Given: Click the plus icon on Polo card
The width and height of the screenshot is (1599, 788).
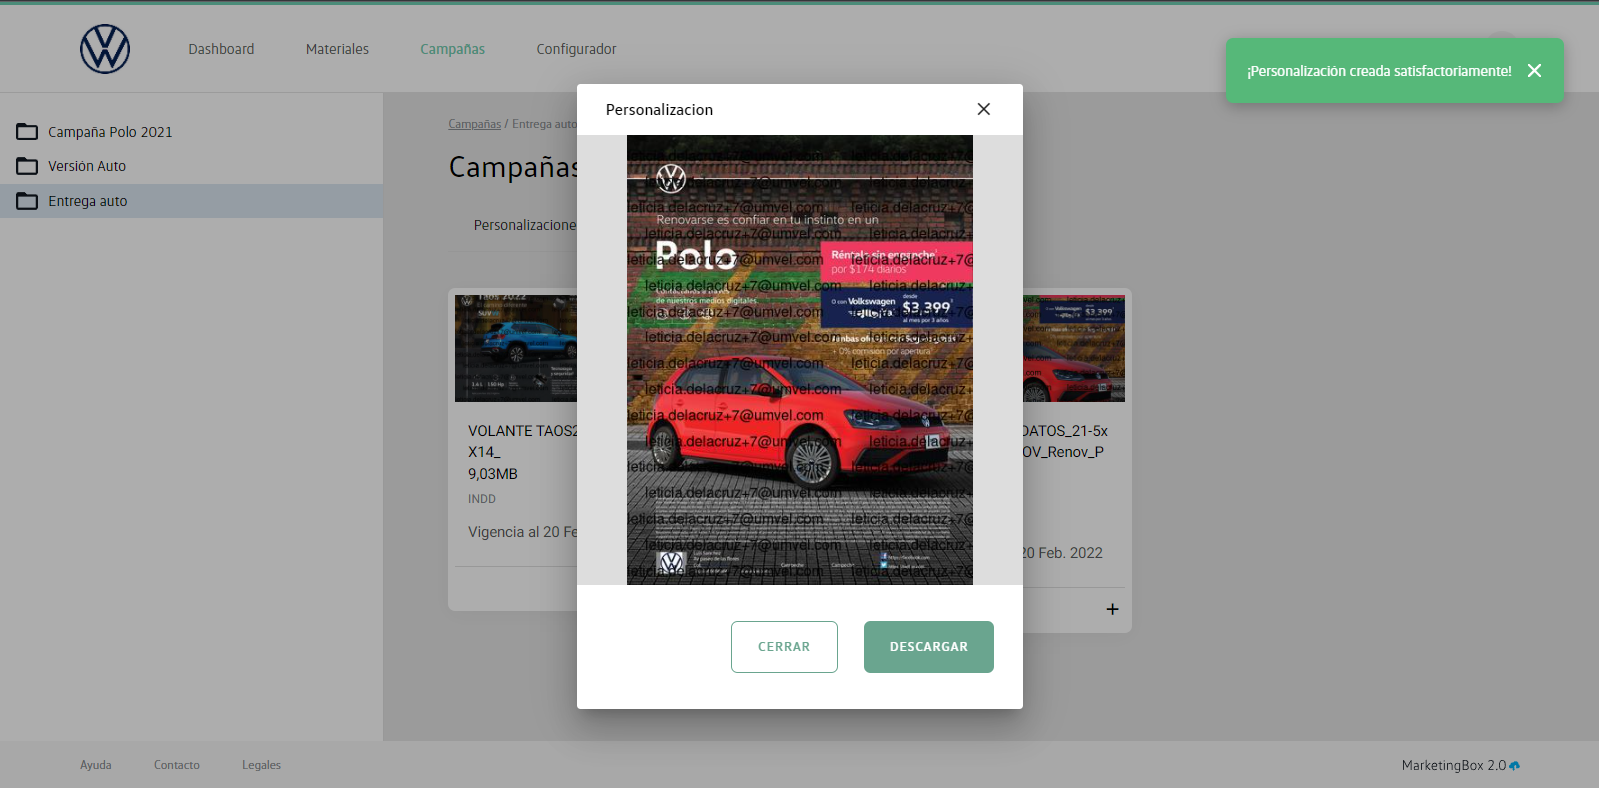Looking at the screenshot, I should (1112, 609).
